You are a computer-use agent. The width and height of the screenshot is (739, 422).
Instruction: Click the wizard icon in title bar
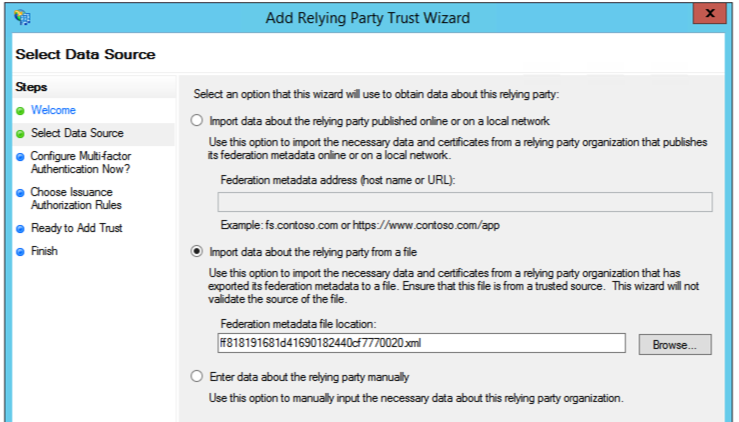coord(22,17)
